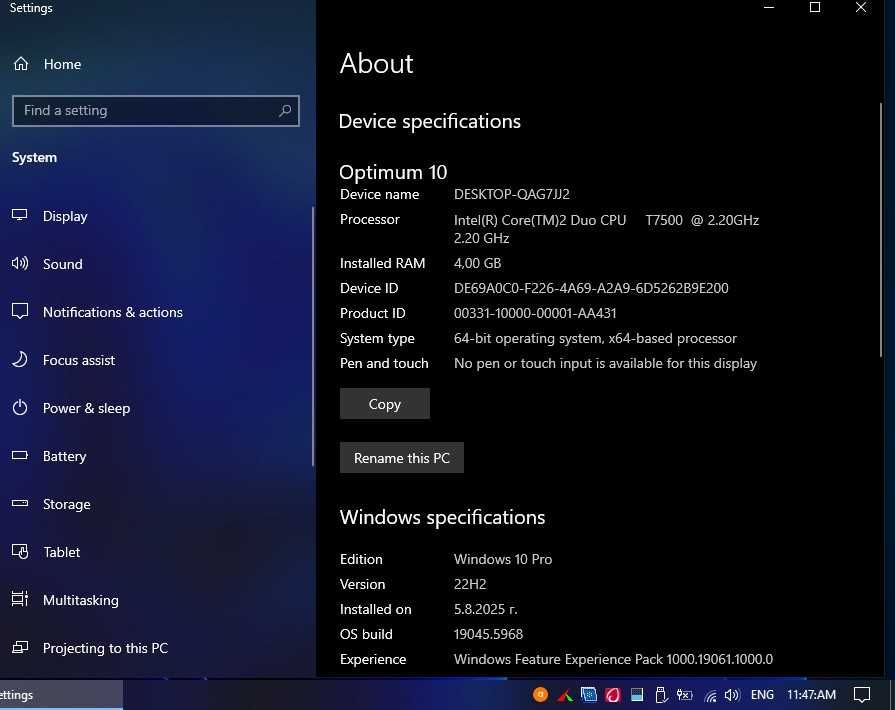This screenshot has width=895, height=710.
Task: Click the battery power tray icon
Action: point(684,695)
